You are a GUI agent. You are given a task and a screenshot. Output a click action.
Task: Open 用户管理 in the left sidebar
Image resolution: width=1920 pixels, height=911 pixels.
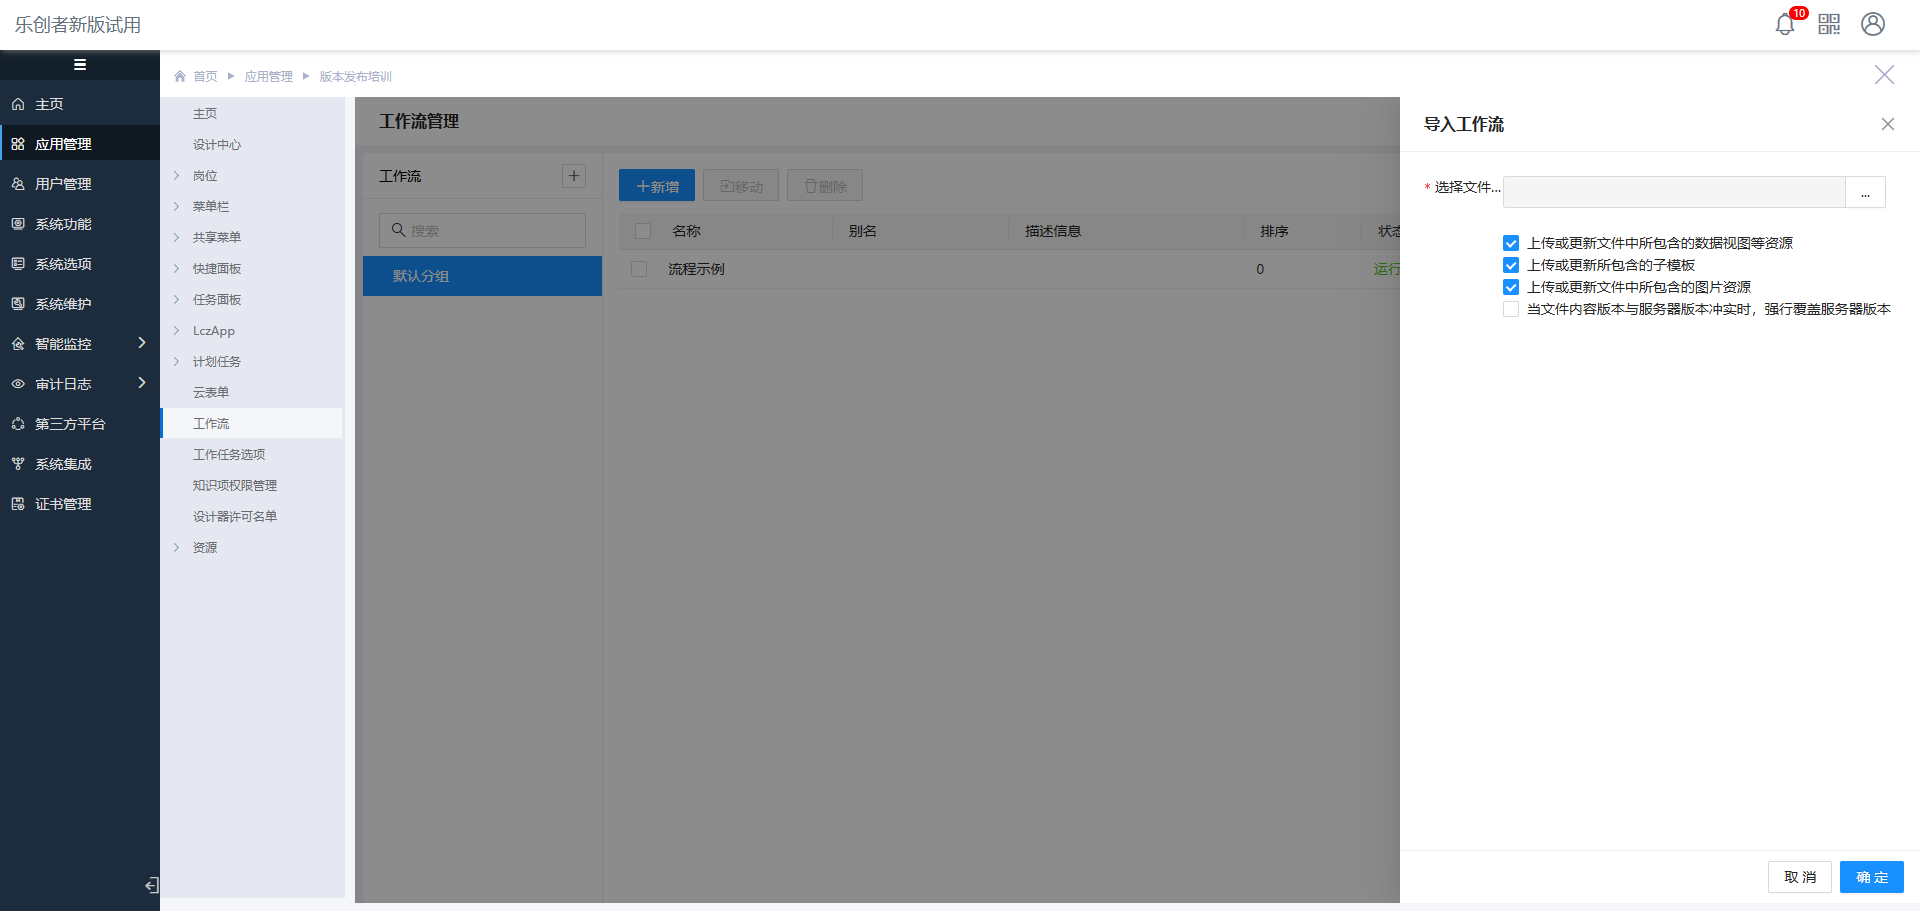[x=63, y=184]
